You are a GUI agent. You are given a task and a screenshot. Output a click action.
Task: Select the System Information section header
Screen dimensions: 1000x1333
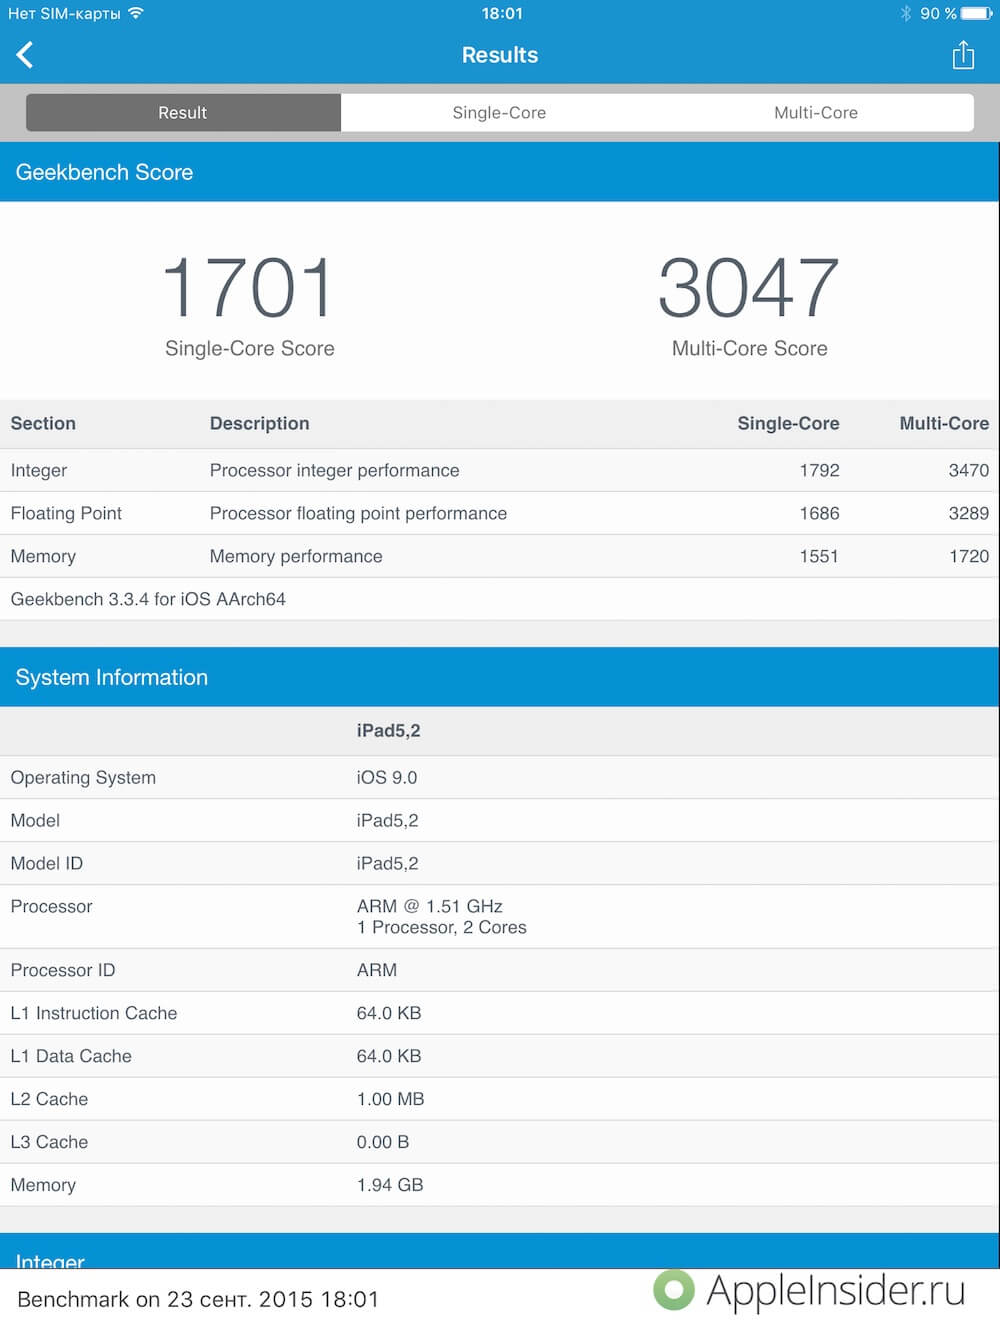point(500,677)
